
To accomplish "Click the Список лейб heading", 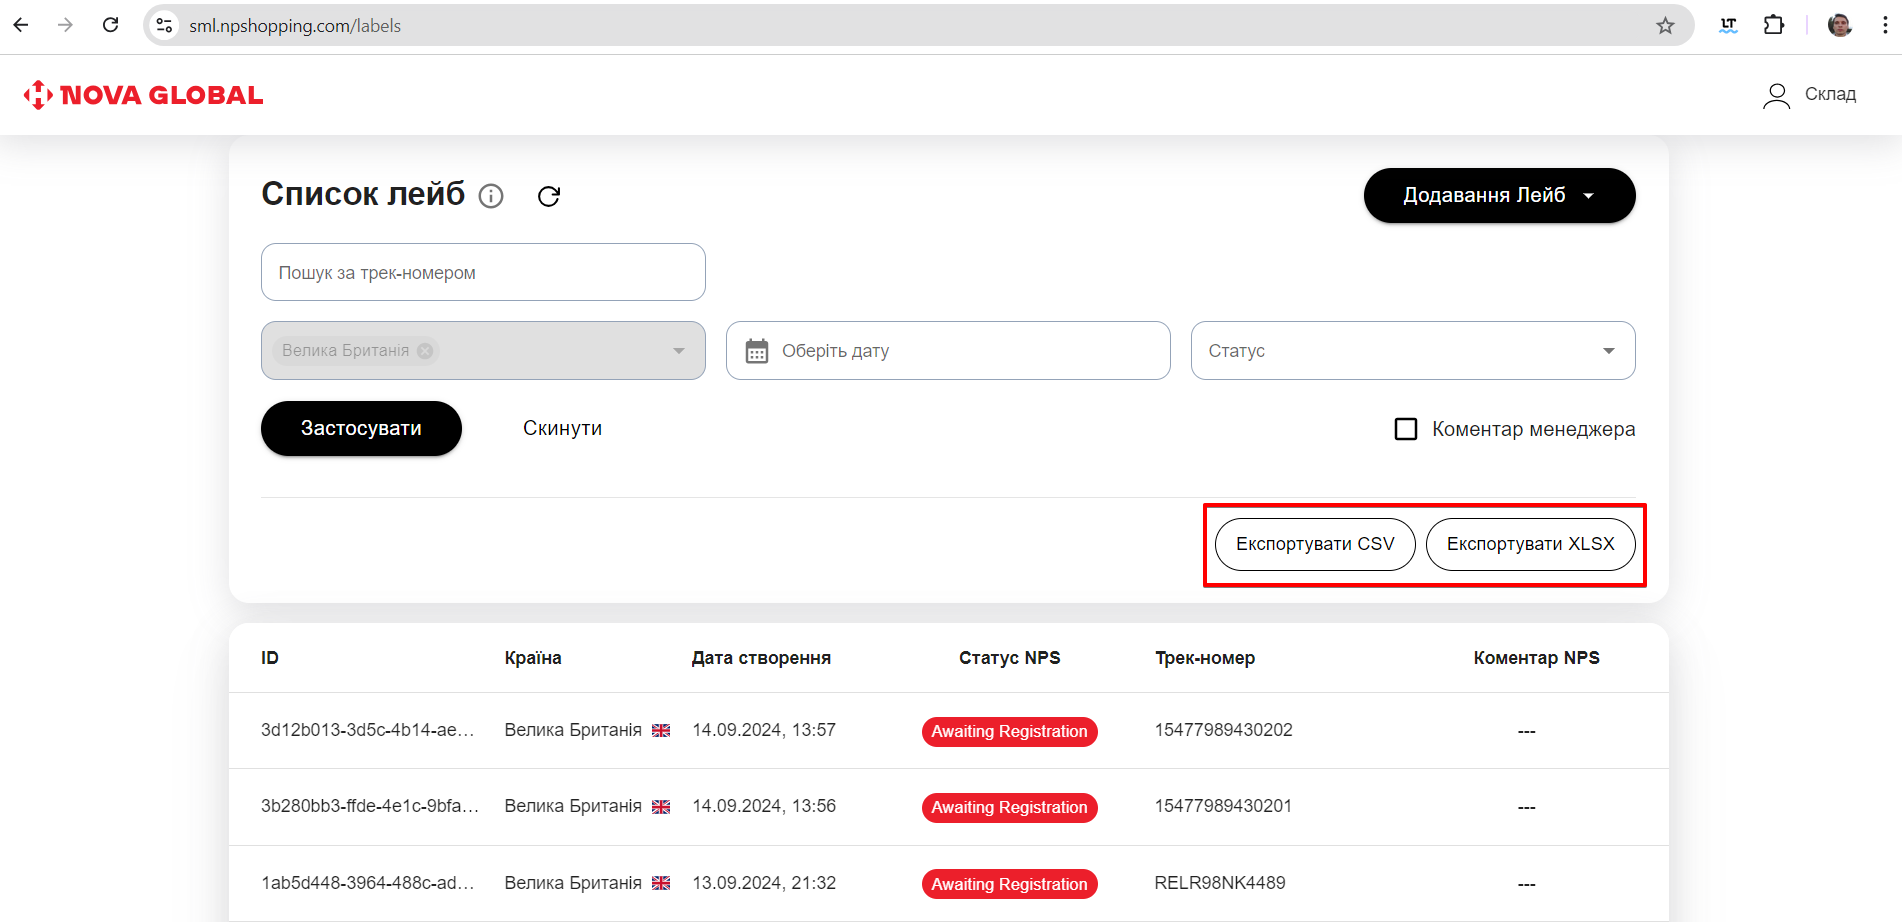I will point(363,194).
